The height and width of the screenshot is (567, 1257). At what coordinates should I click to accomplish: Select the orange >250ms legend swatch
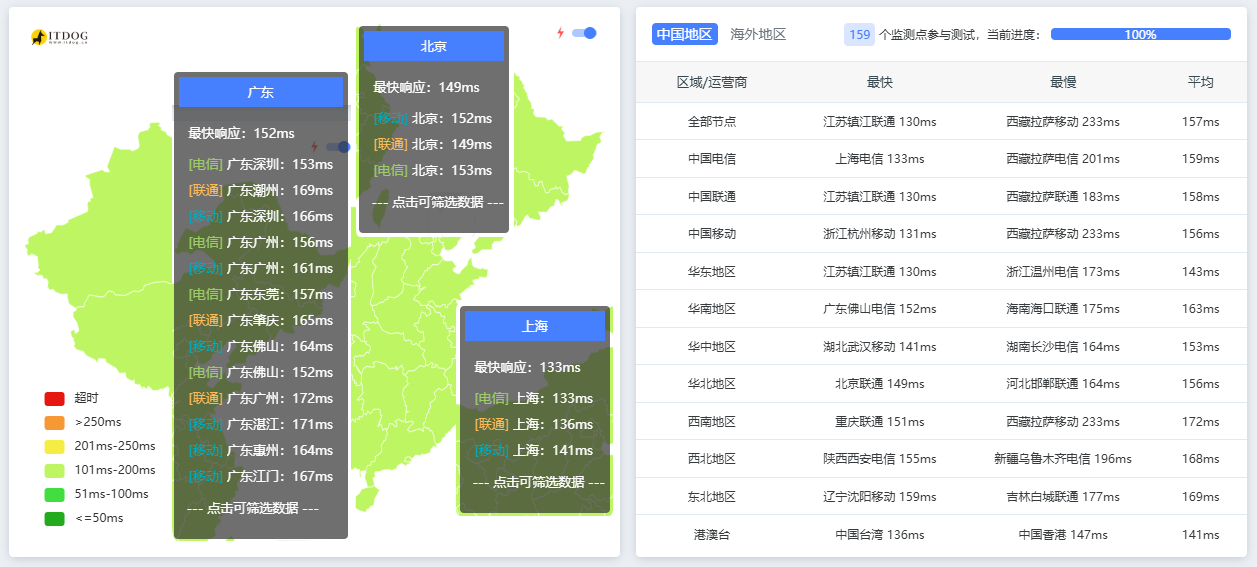pos(54,422)
